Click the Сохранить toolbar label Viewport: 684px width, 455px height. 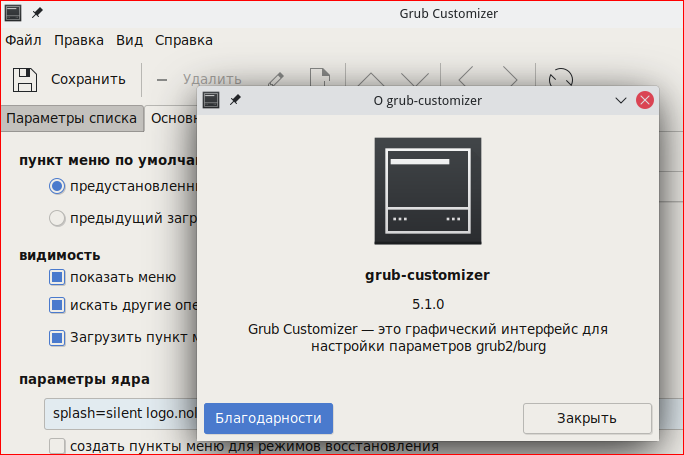click(88, 79)
